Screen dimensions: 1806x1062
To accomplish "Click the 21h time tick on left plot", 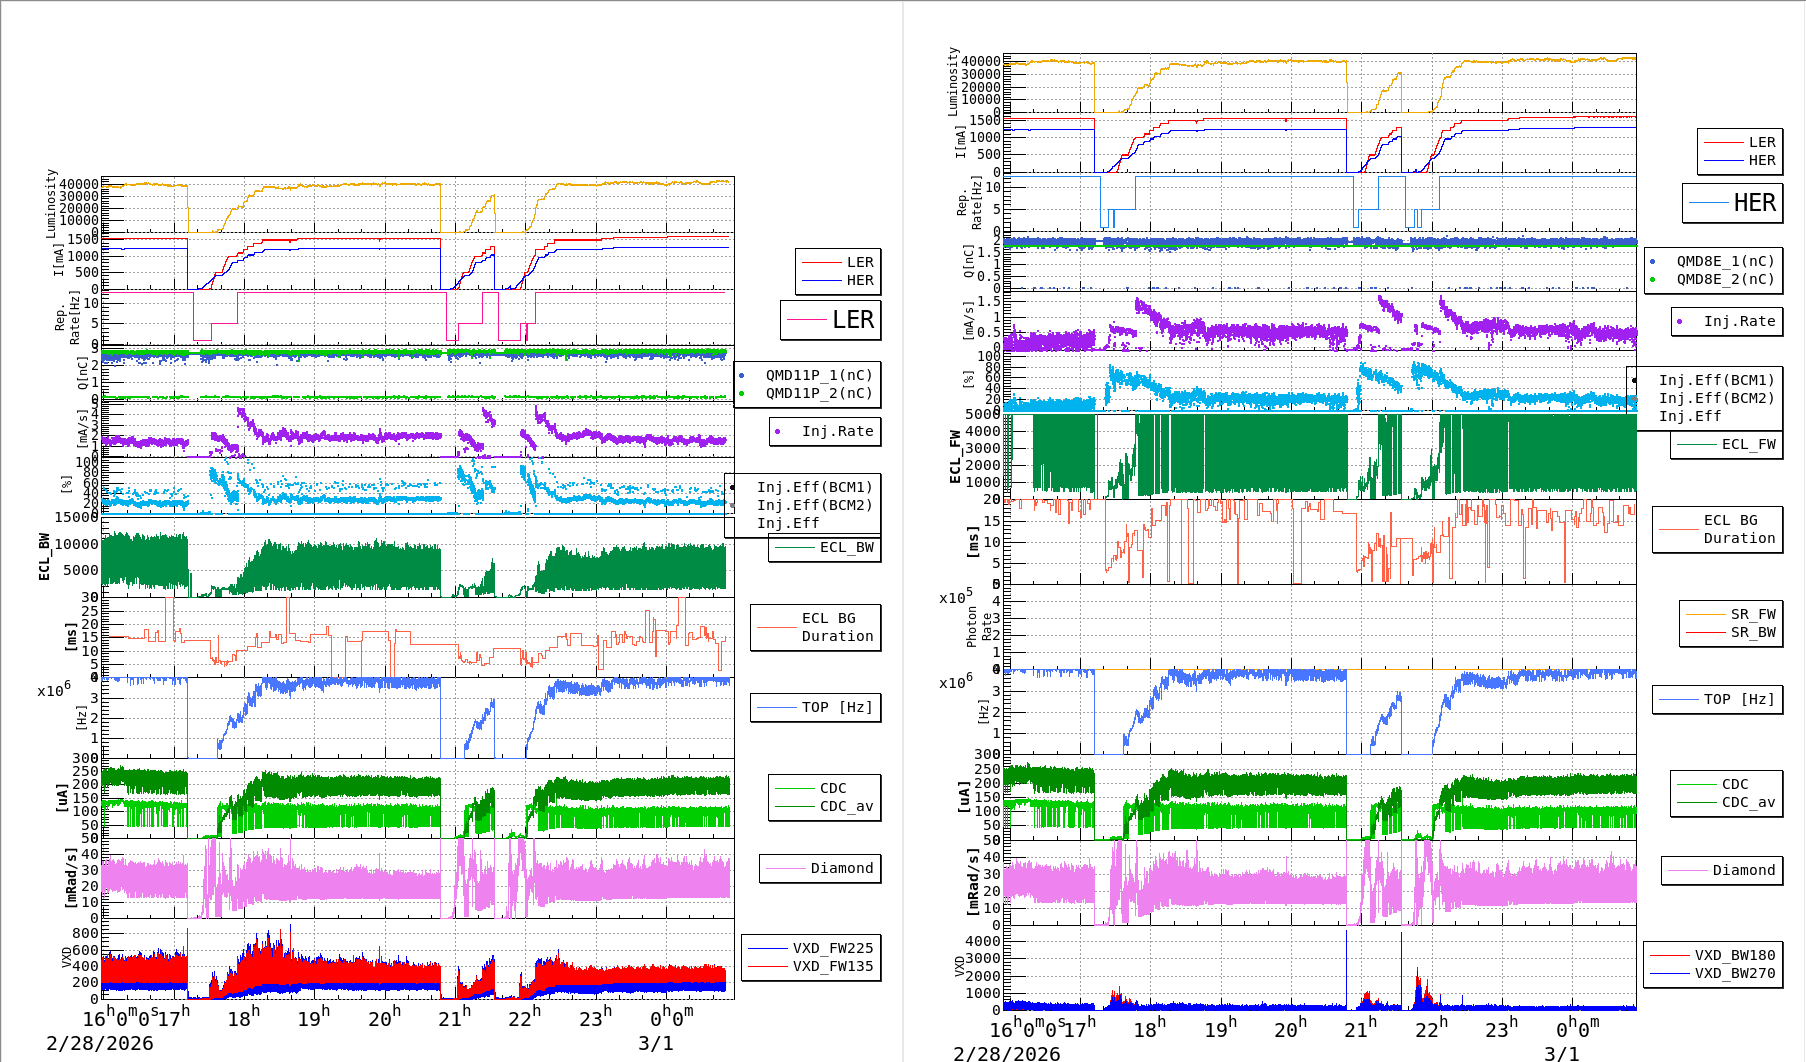I will (454, 1018).
